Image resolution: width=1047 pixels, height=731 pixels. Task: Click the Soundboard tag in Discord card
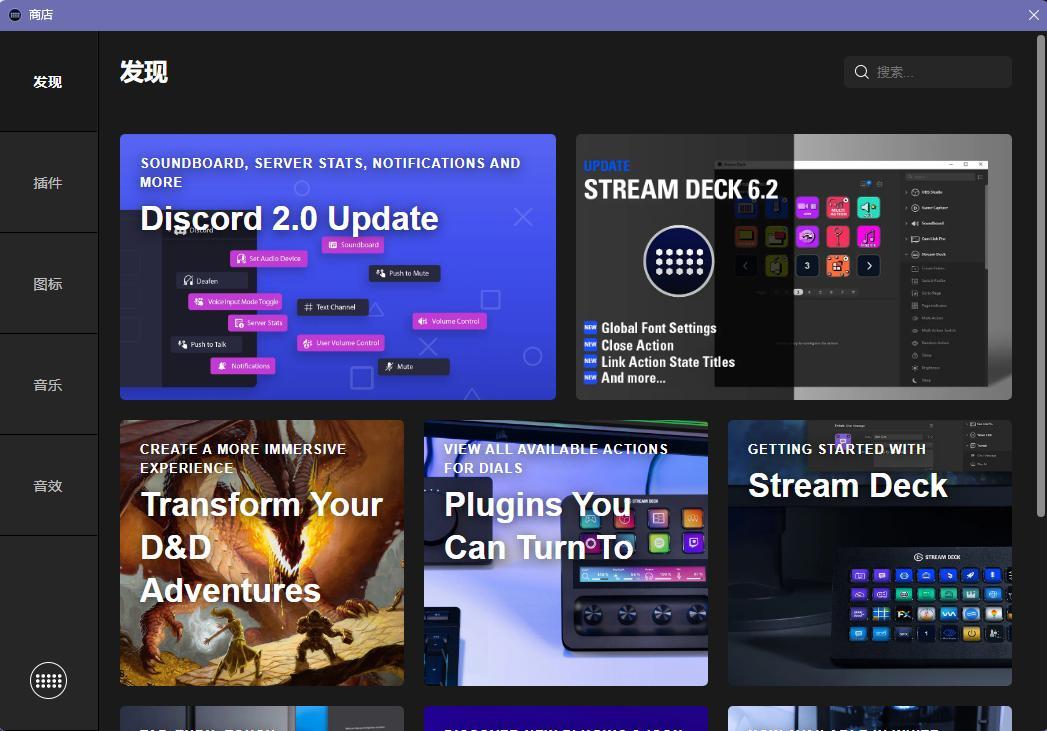[353, 245]
